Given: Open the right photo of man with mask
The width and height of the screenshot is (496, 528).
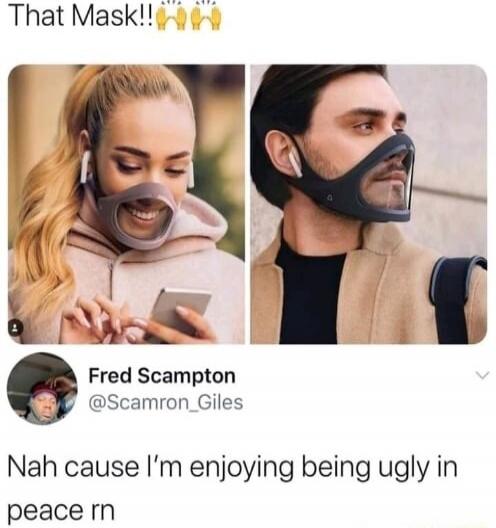Looking at the screenshot, I should pos(369,204).
